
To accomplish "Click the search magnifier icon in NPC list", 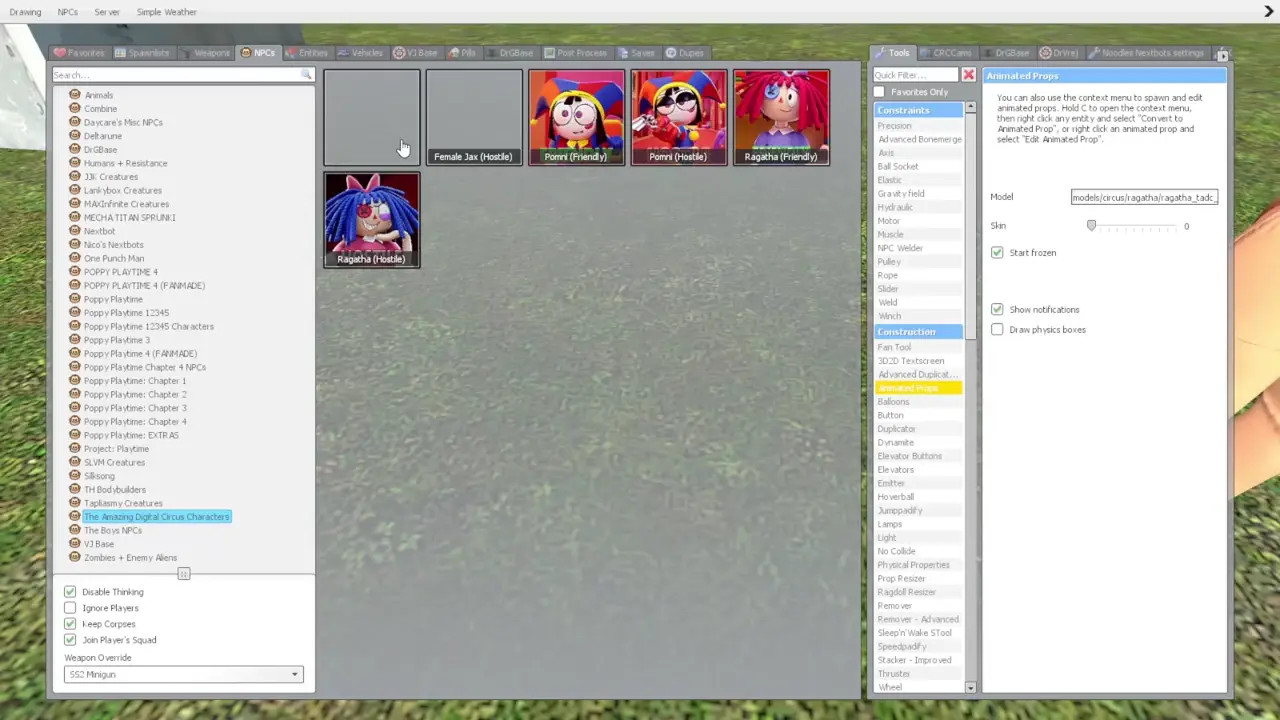I will click(306, 75).
